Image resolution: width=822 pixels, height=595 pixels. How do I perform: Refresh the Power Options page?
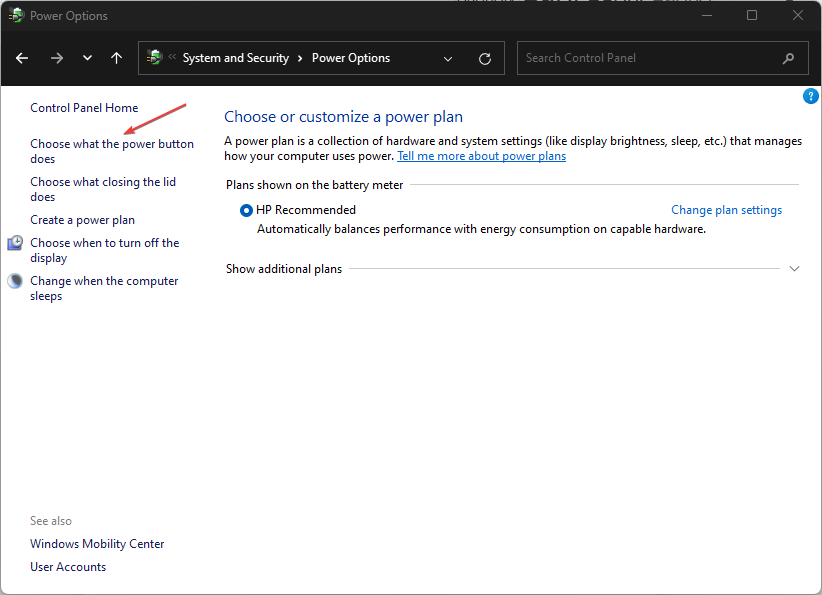485,58
